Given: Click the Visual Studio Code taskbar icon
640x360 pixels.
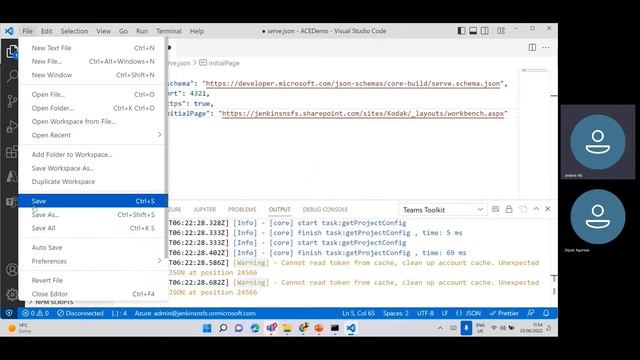Looking at the screenshot, I should [x=351, y=328].
